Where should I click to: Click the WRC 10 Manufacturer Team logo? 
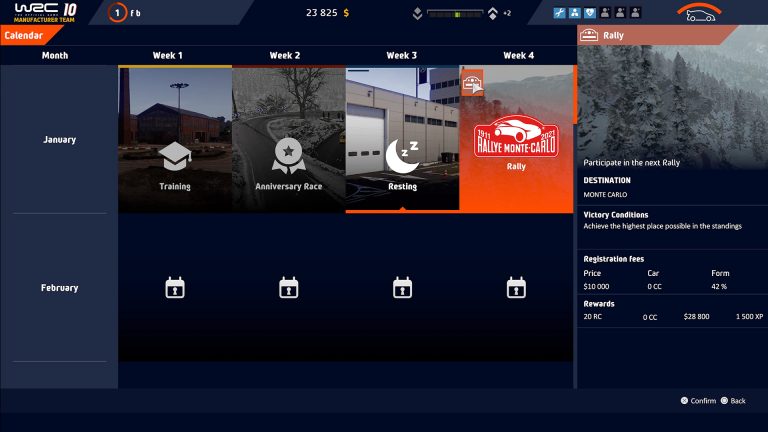coord(45,13)
